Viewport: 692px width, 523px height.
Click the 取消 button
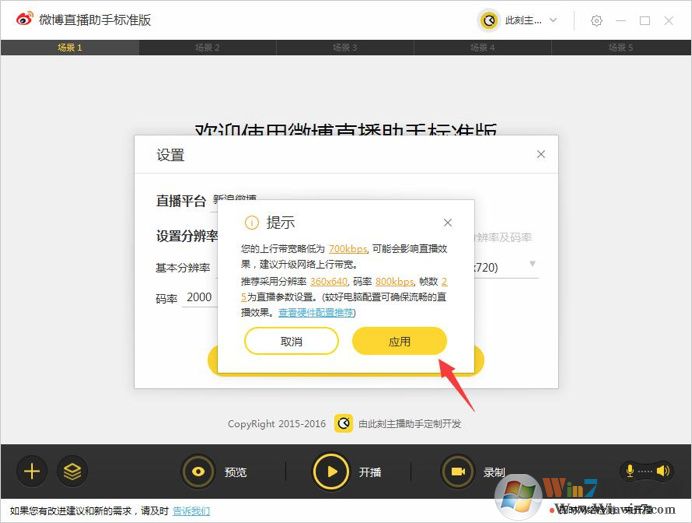tap(291, 341)
